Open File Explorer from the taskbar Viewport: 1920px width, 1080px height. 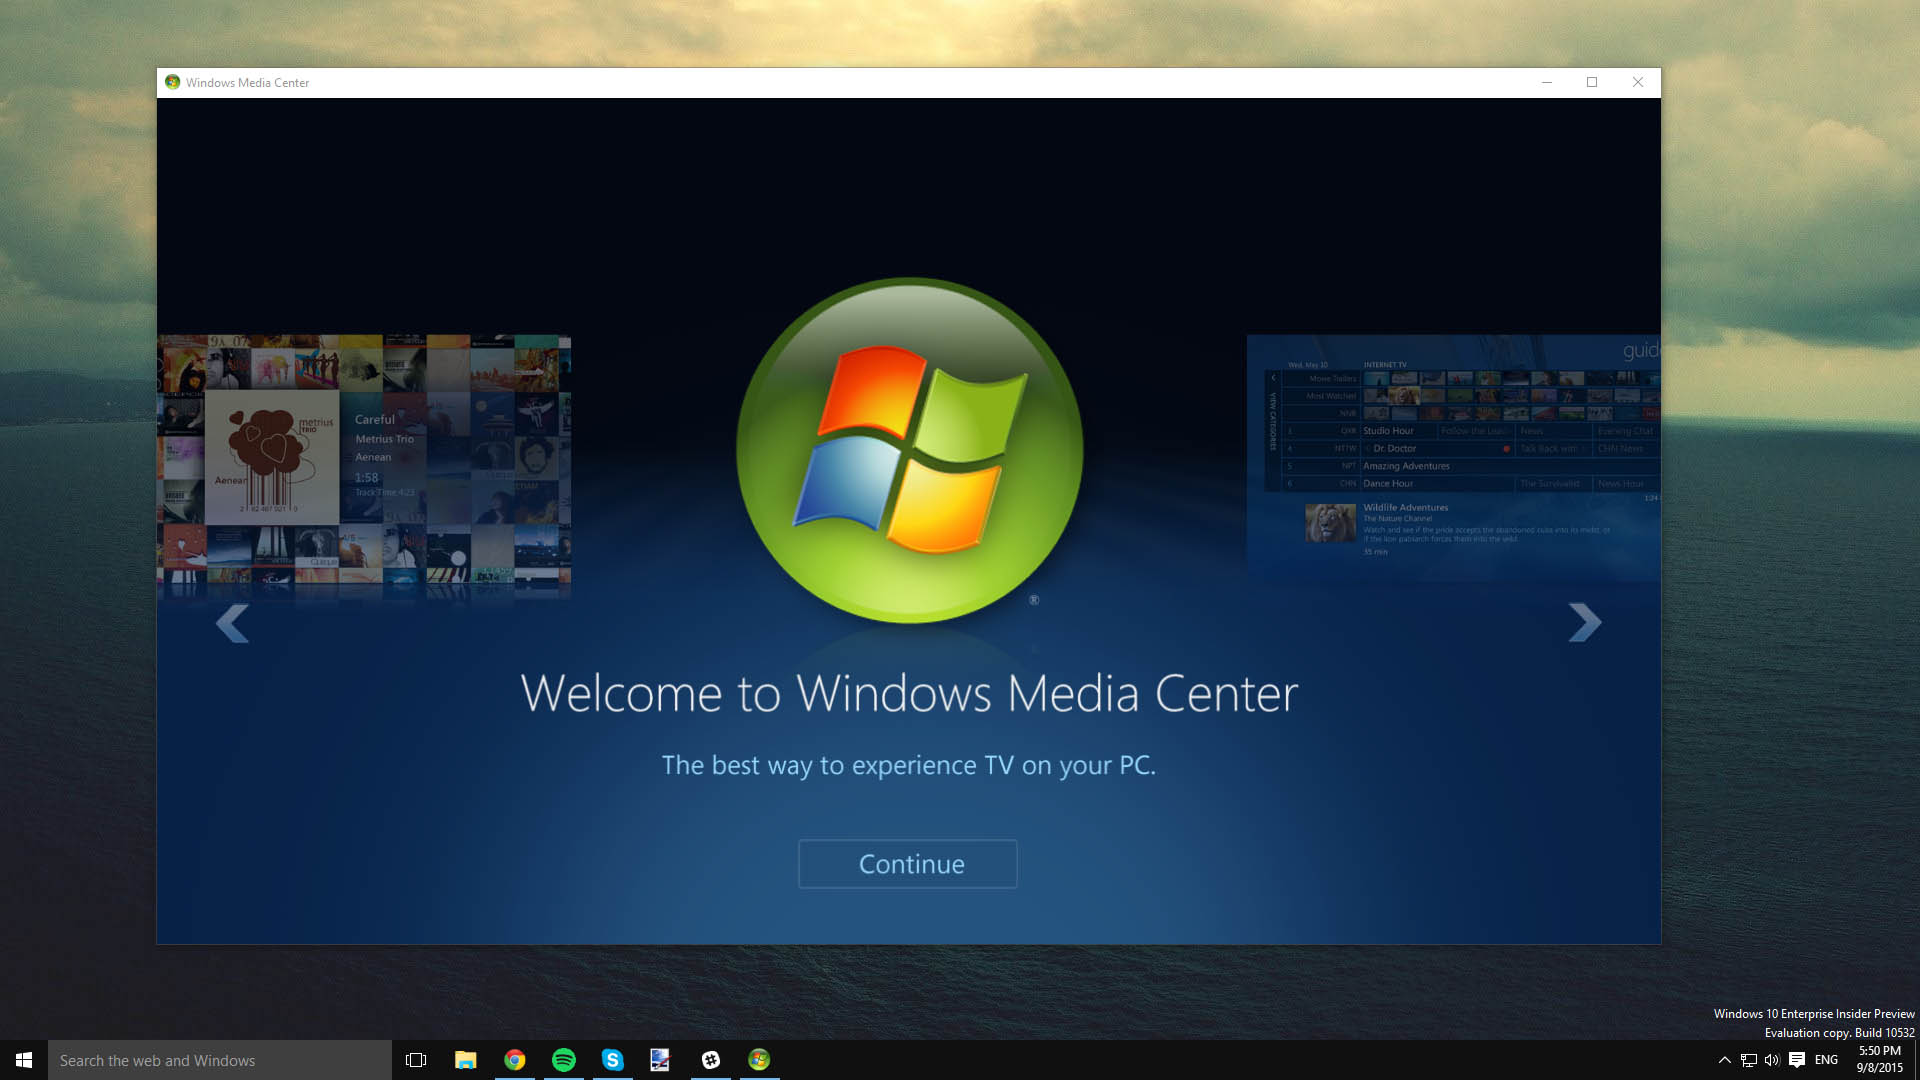coord(466,1060)
